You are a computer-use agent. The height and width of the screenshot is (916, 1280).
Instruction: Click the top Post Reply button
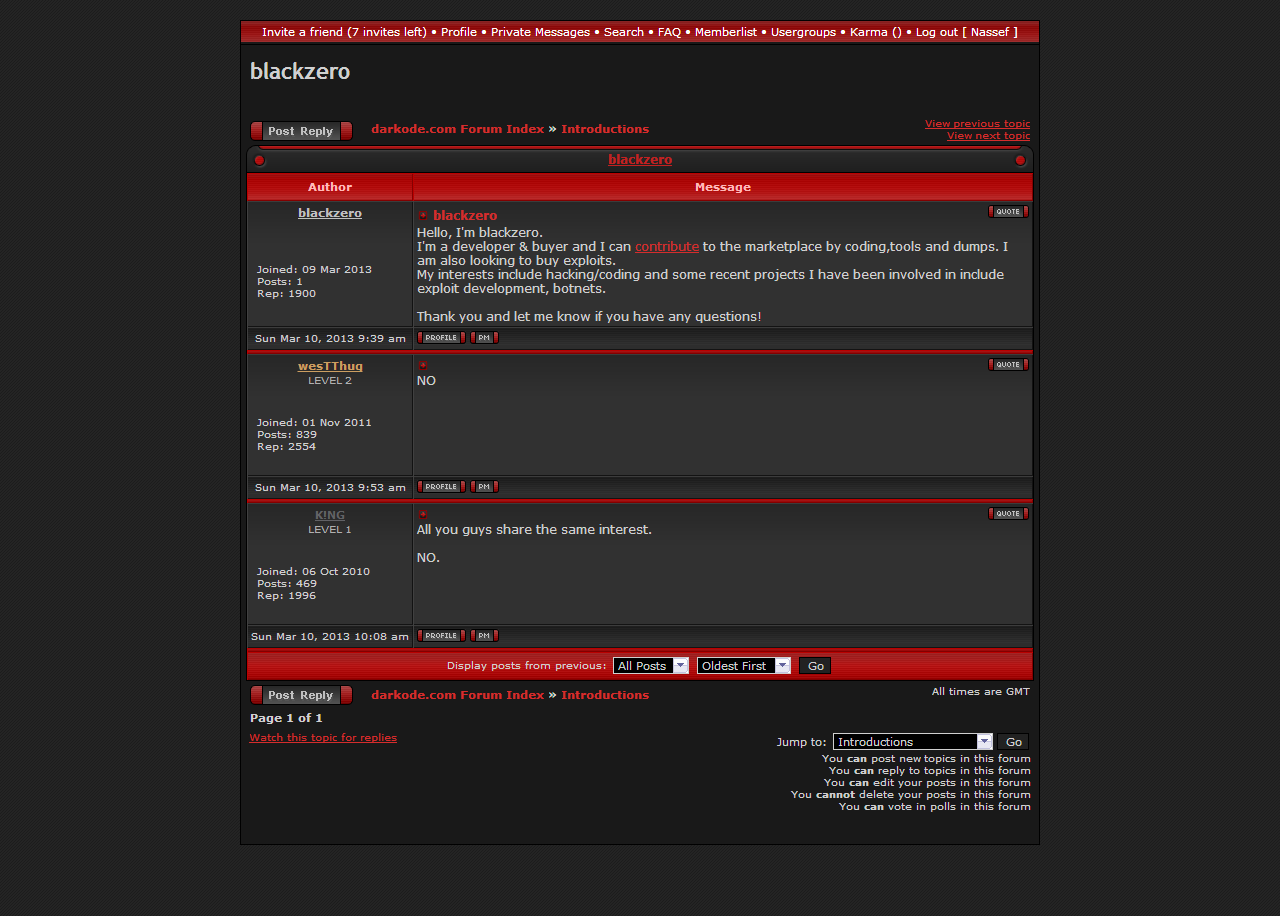tap(301, 131)
